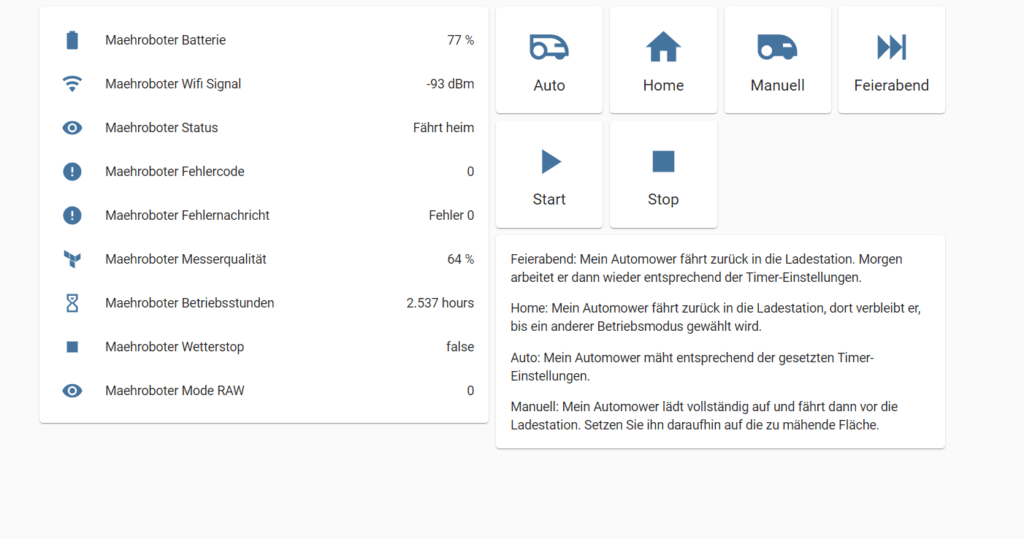The height and width of the screenshot is (539, 1024).
Task: Click the 'Fährt heim' status value
Action: pyautogui.click(x=443, y=128)
